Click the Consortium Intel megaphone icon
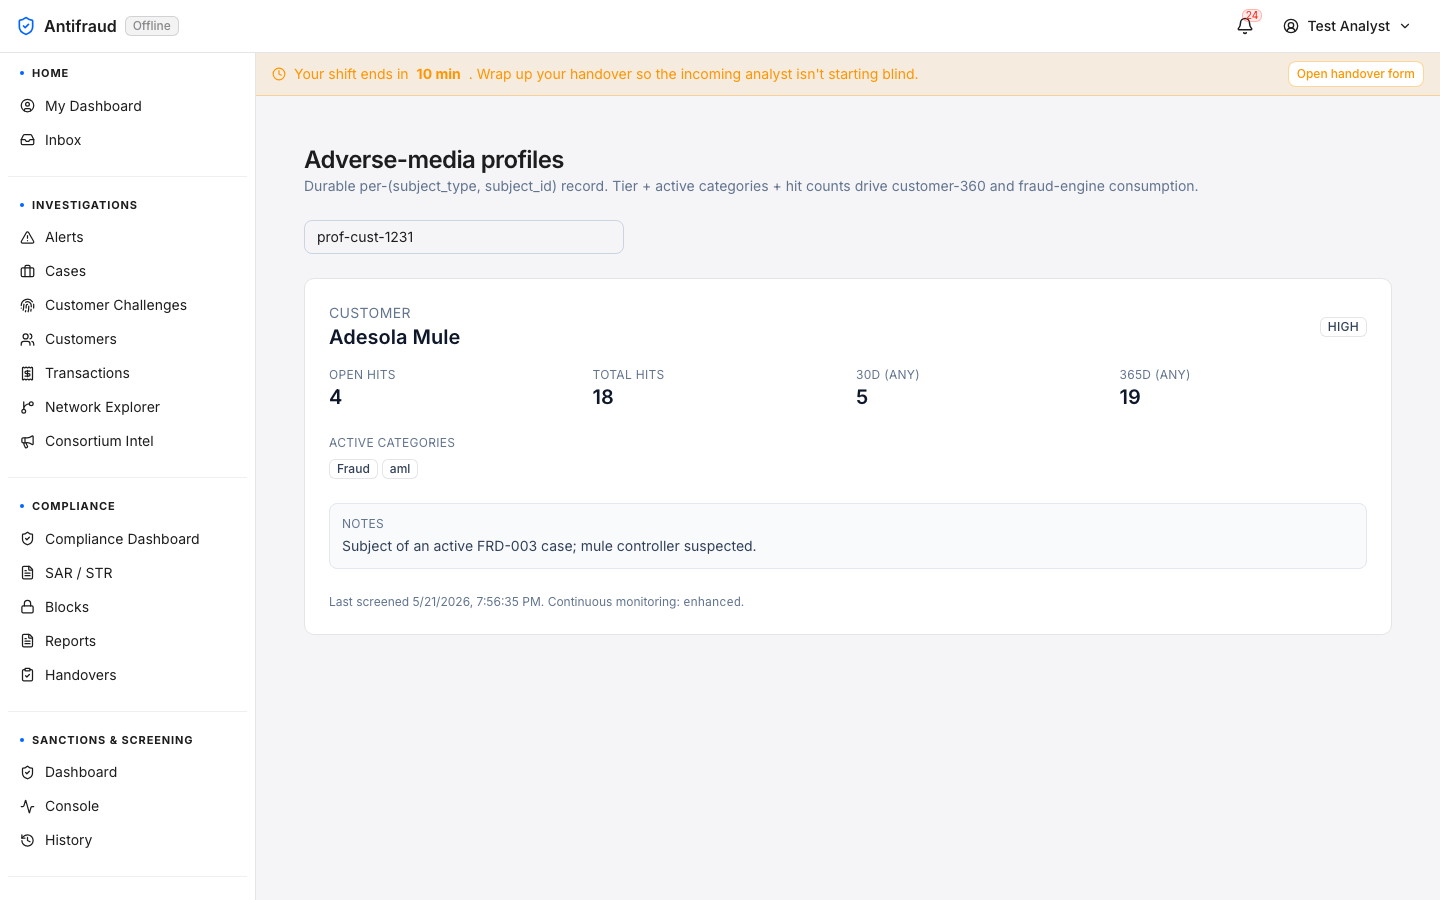Screen dimensions: 1440x900 tap(28, 441)
